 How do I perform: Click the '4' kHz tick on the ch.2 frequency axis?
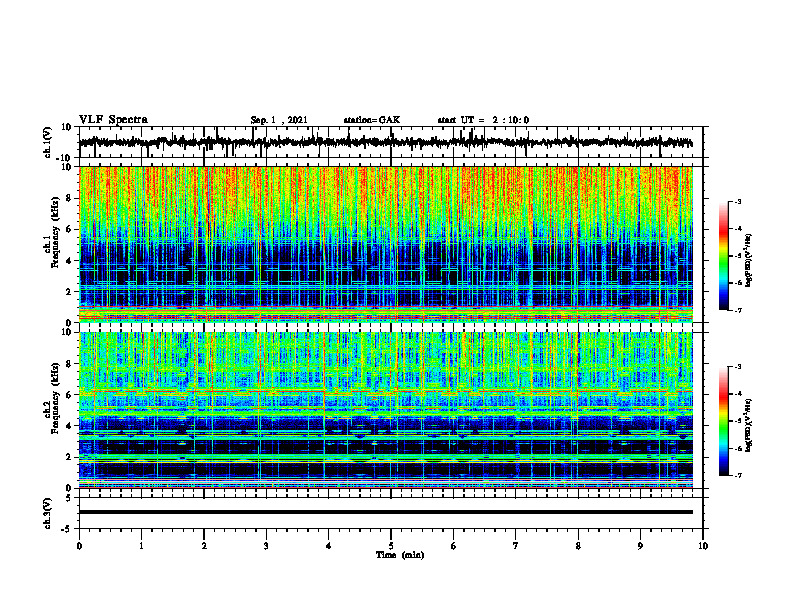[70, 426]
